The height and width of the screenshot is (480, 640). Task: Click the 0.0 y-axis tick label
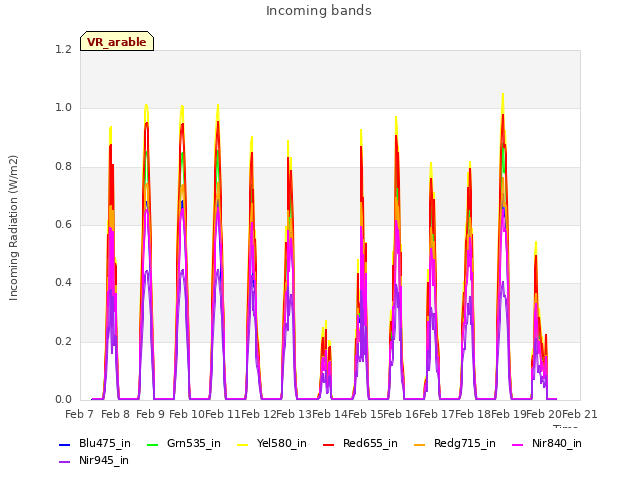coord(63,400)
